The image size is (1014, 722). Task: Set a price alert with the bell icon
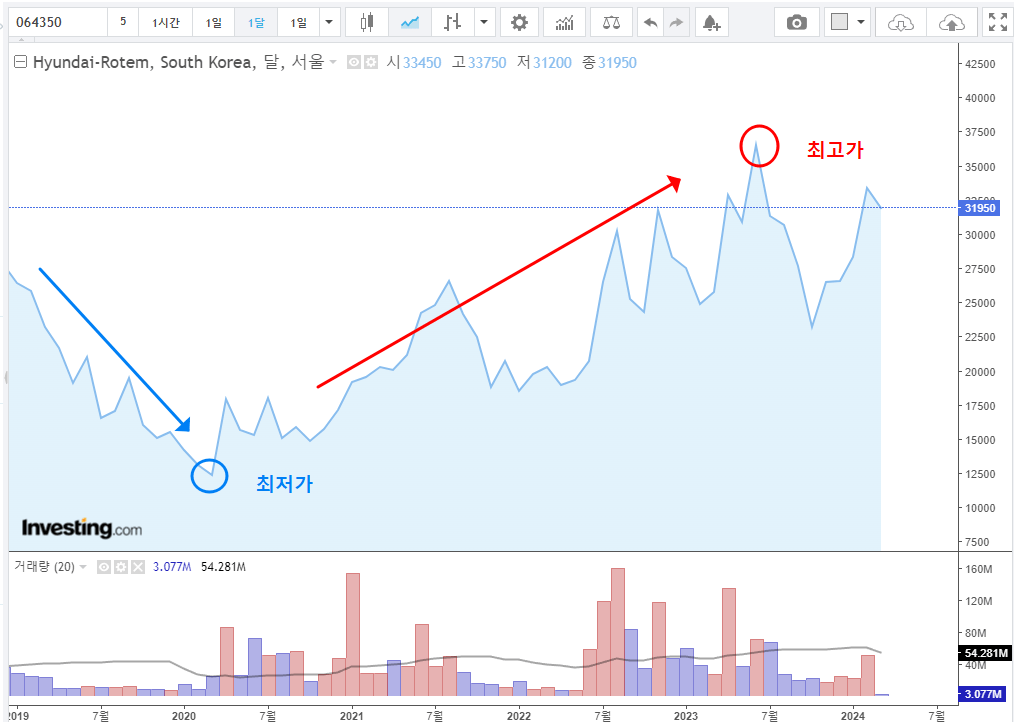pyautogui.click(x=711, y=21)
